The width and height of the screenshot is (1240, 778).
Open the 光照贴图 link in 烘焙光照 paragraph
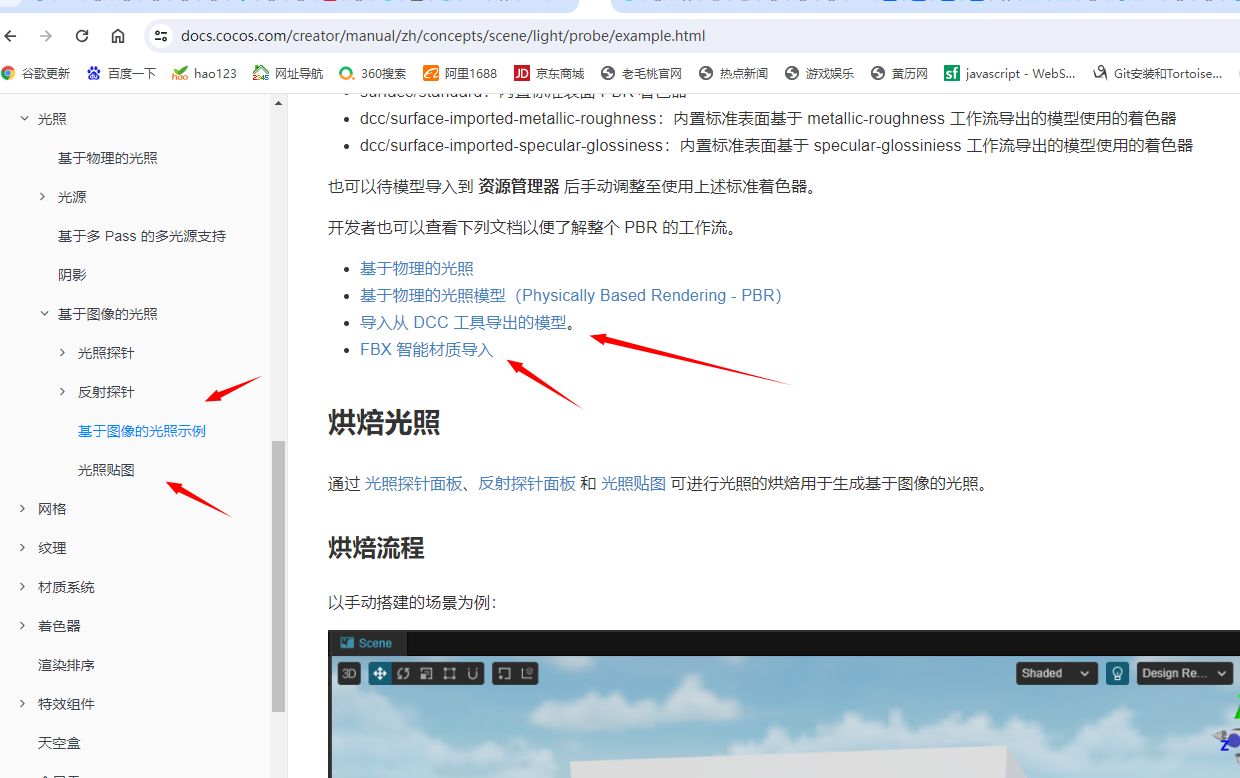(x=633, y=483)
